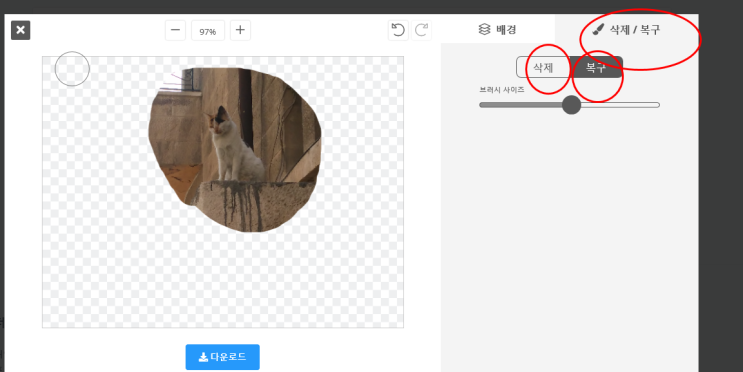The height and width of the screenshot is (372, 743).
Task: Undo the last brush stroke
Action: coord(398,30)
